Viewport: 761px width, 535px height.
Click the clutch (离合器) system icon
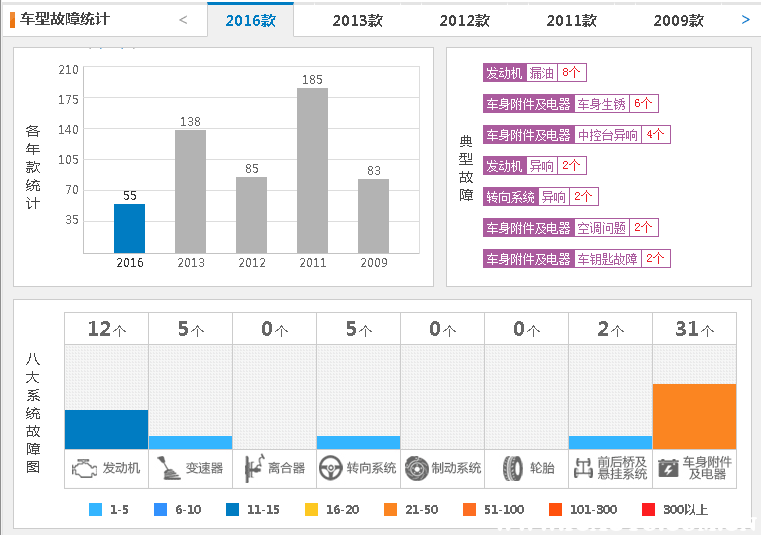251,467
